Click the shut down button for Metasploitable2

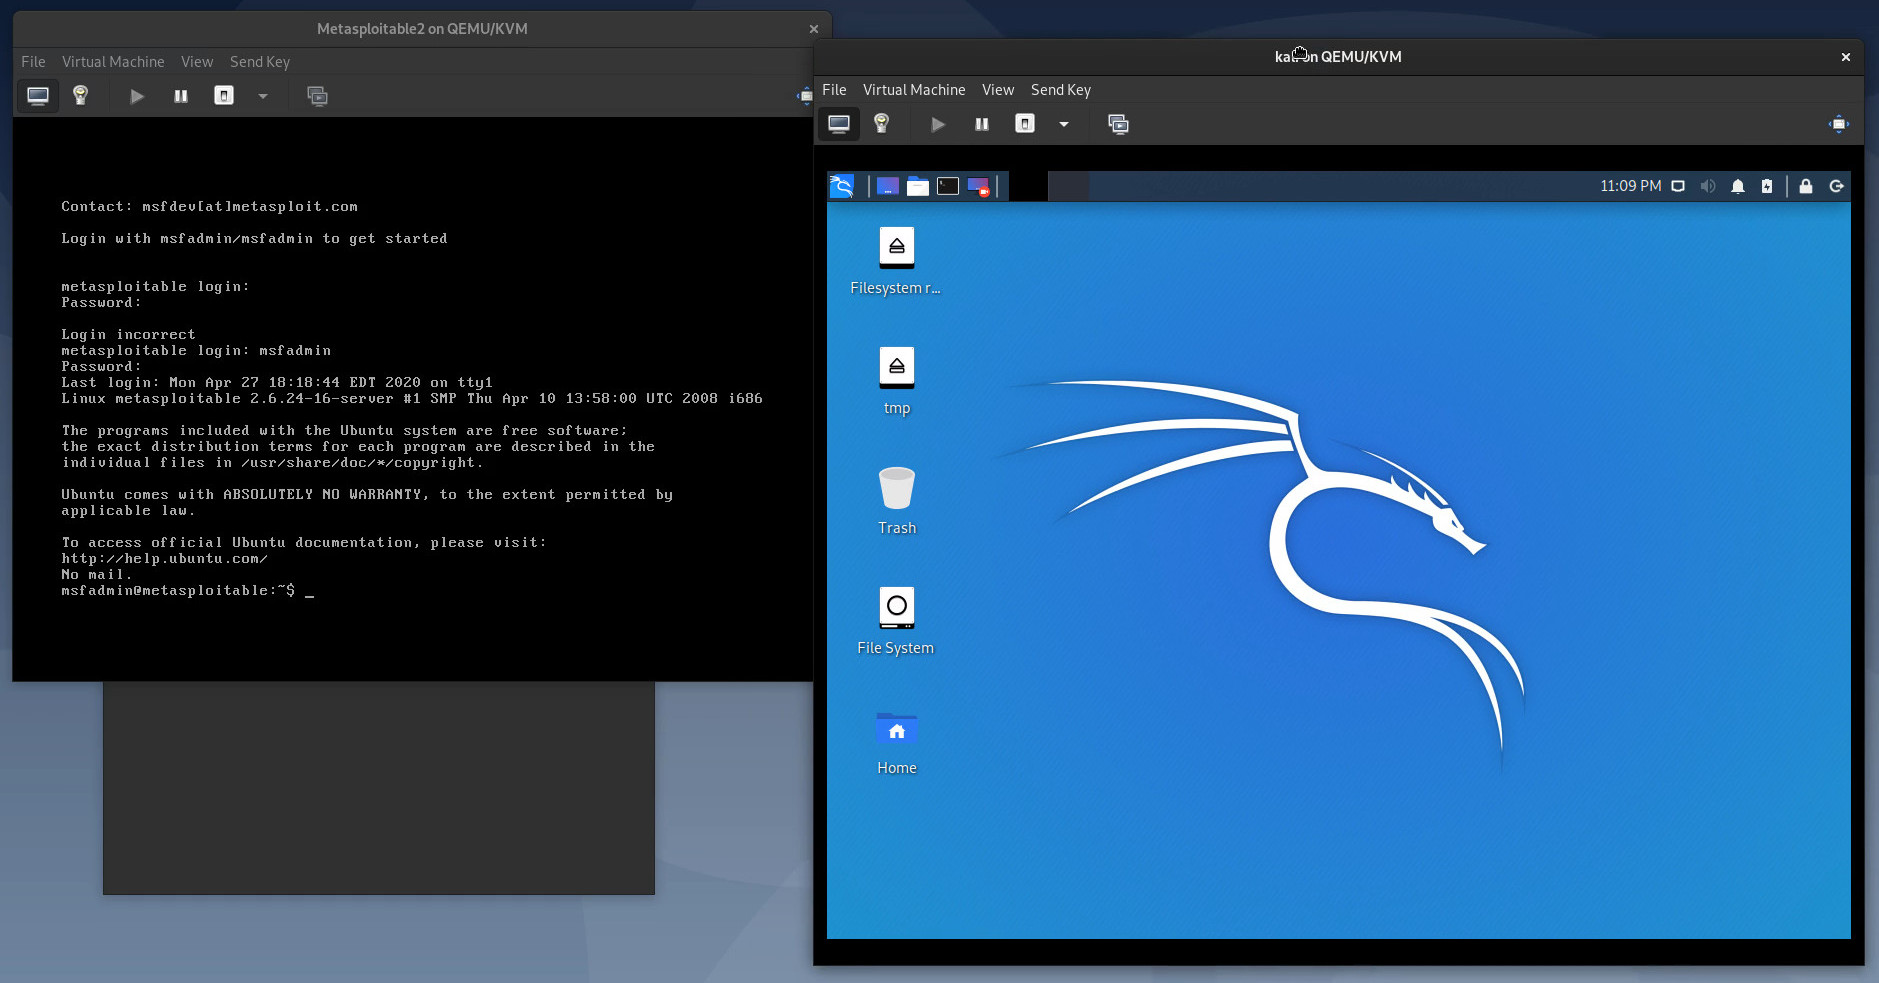tap(223, 95)
